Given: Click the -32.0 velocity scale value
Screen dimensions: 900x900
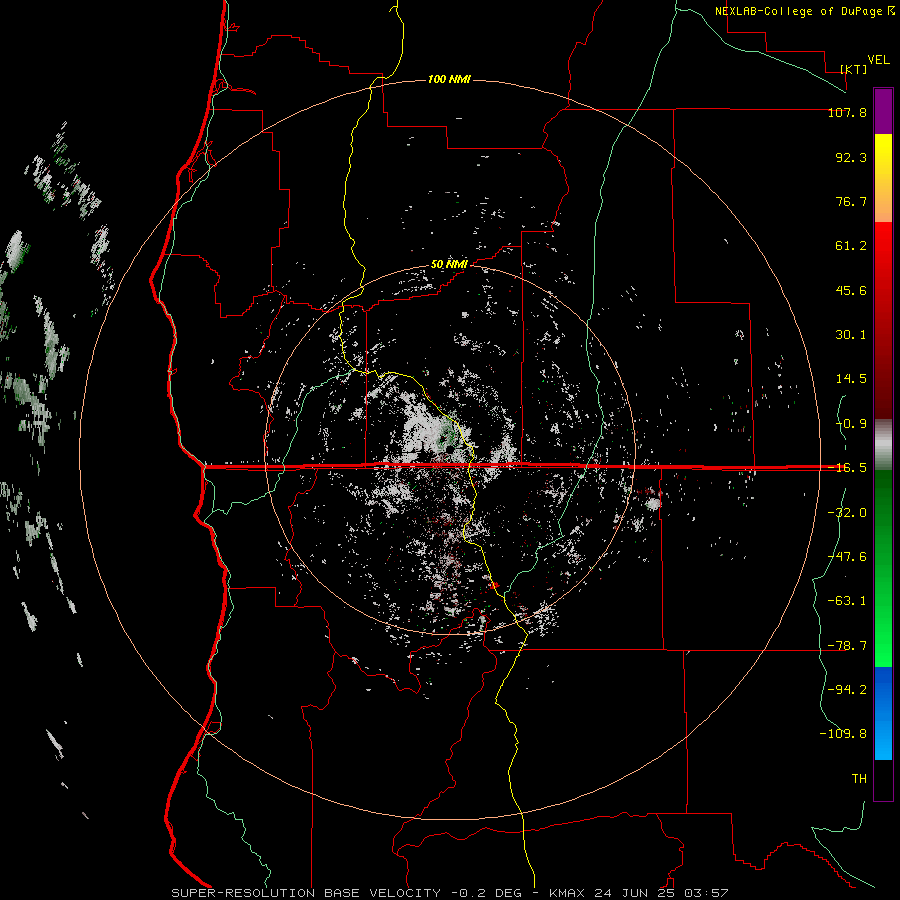Looking at the screenshot, I should coord(847,513).
